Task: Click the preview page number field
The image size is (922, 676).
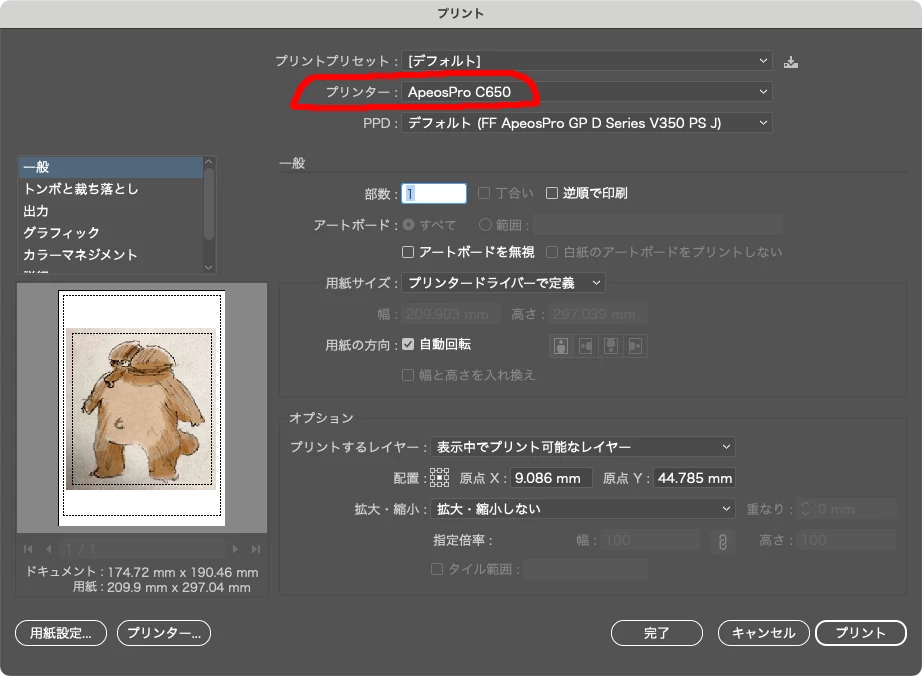Action: coord(143,549)
